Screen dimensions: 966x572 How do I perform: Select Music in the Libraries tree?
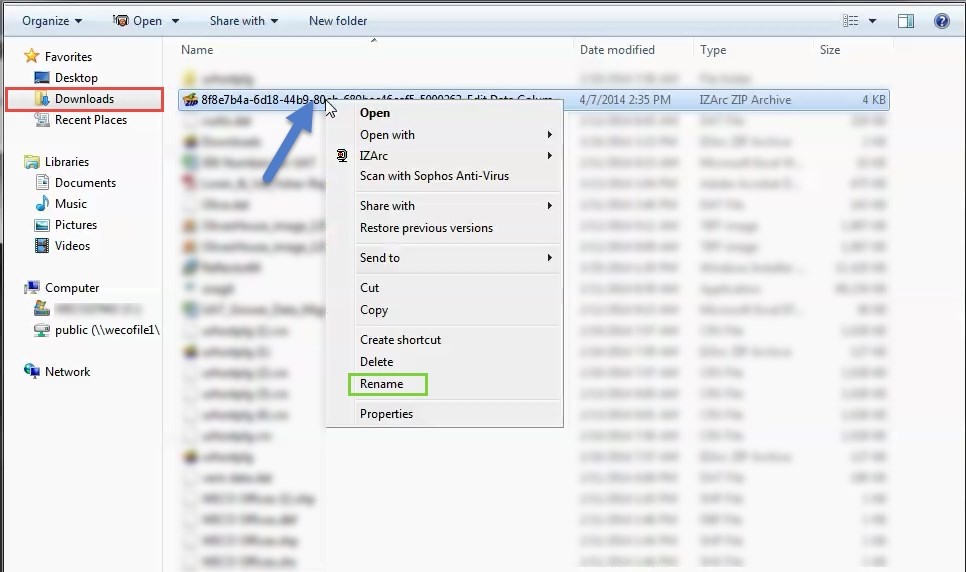coord(71,203)
